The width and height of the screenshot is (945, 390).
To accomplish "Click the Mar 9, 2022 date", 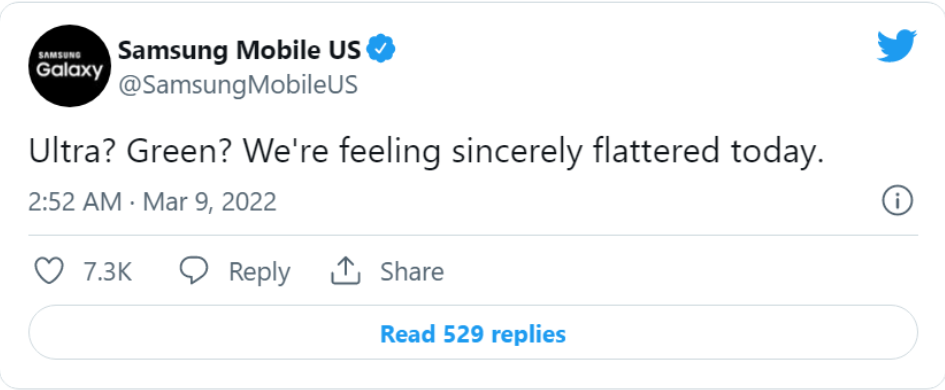I will [209, 203].
